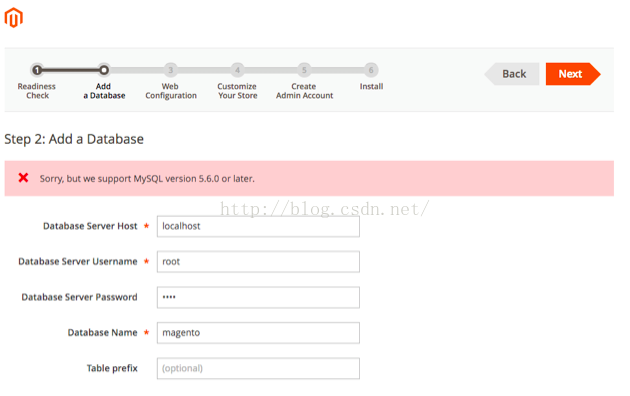Click the Database Server Host label

(90, 226)
